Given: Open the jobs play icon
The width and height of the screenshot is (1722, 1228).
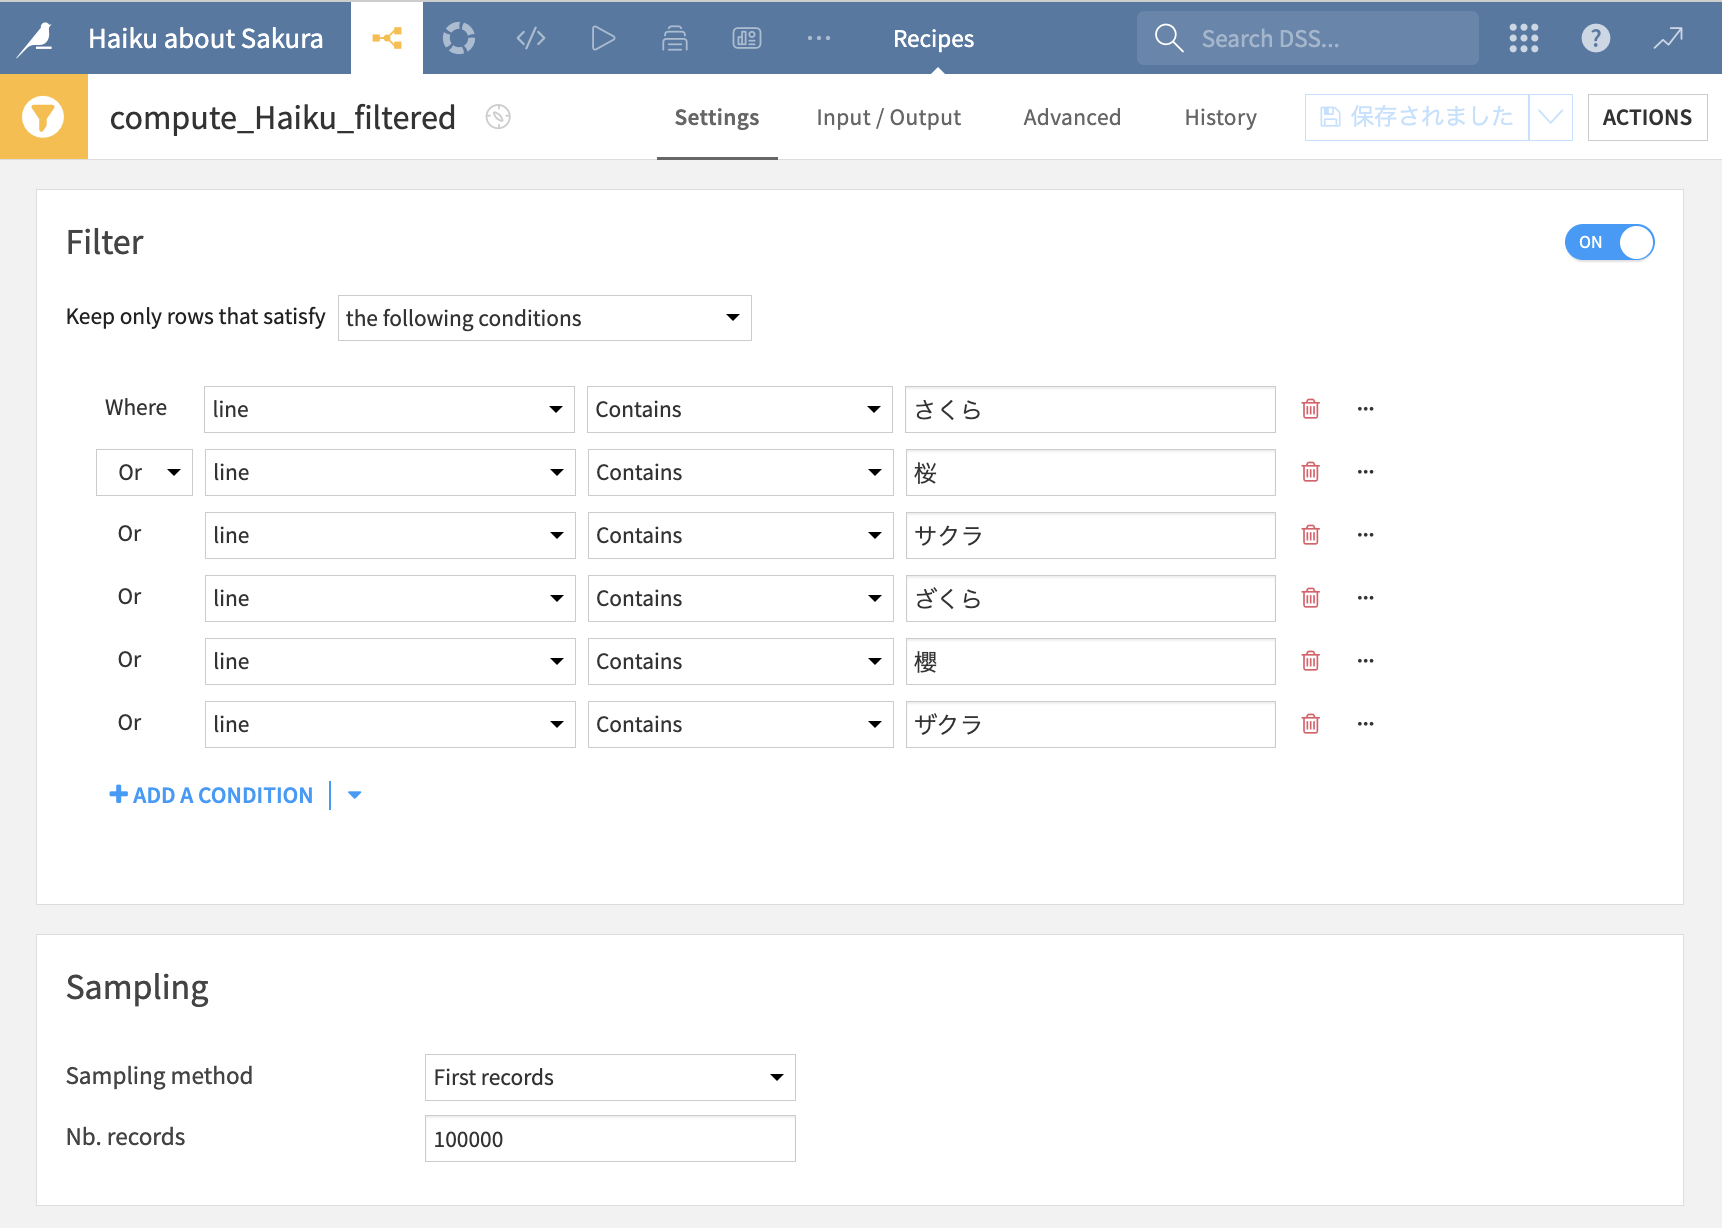Looking at the screenshot, I should tap(603, 38).
